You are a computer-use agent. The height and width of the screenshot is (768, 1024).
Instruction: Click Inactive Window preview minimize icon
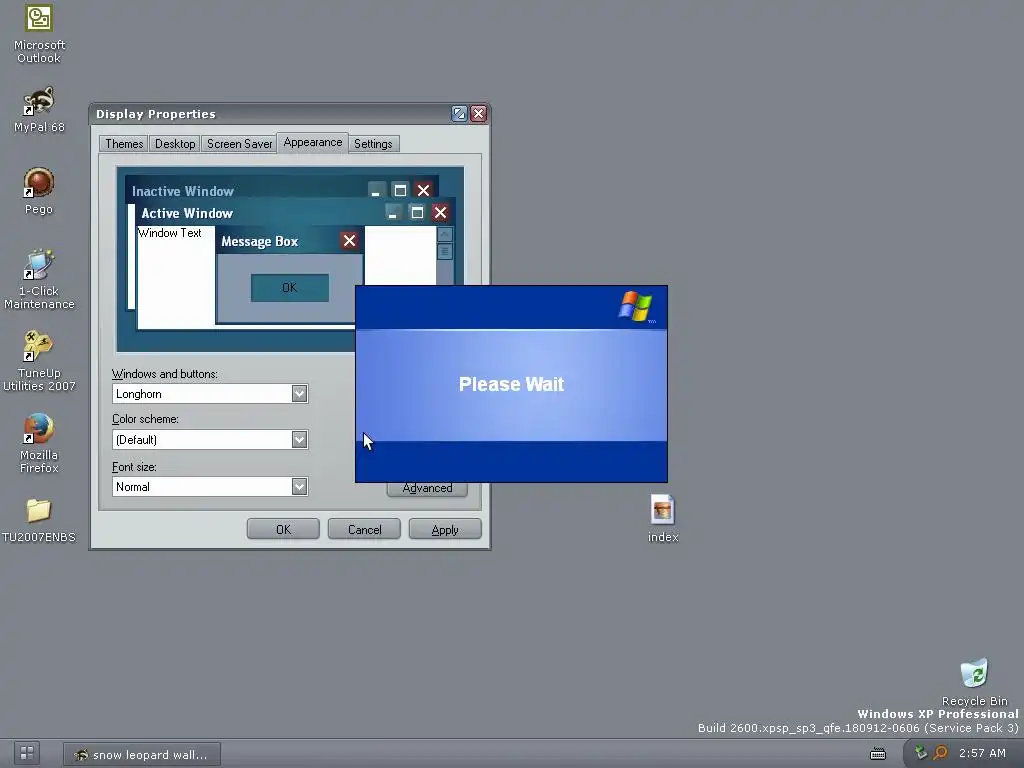[x=376, y=190]
